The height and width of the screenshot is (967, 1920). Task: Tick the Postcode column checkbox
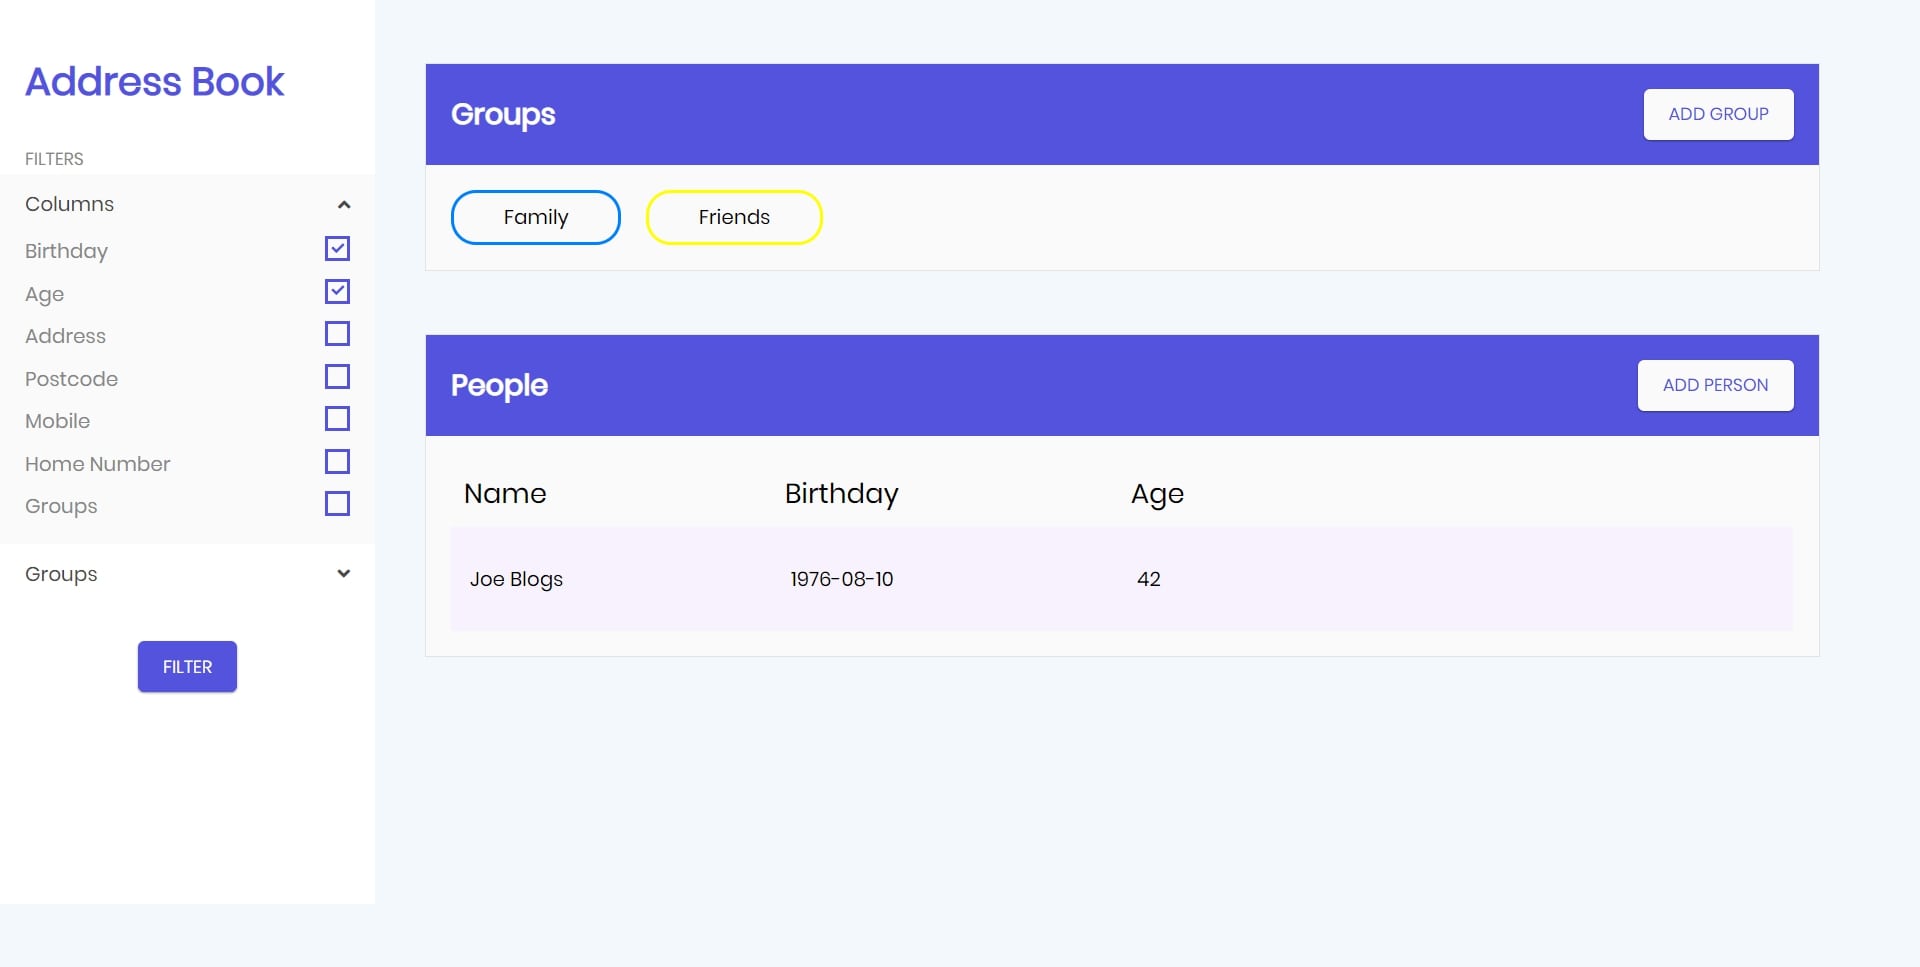pyautogui.click(x=337, y=377)
